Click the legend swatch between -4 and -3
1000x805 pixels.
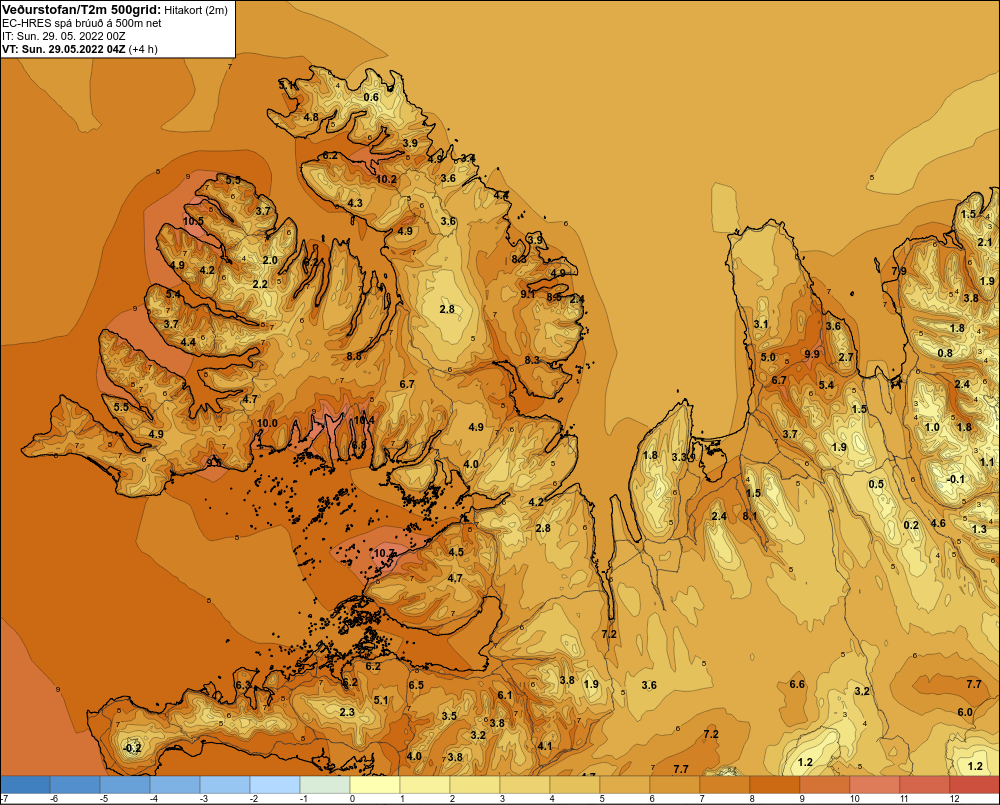point(175,784)
